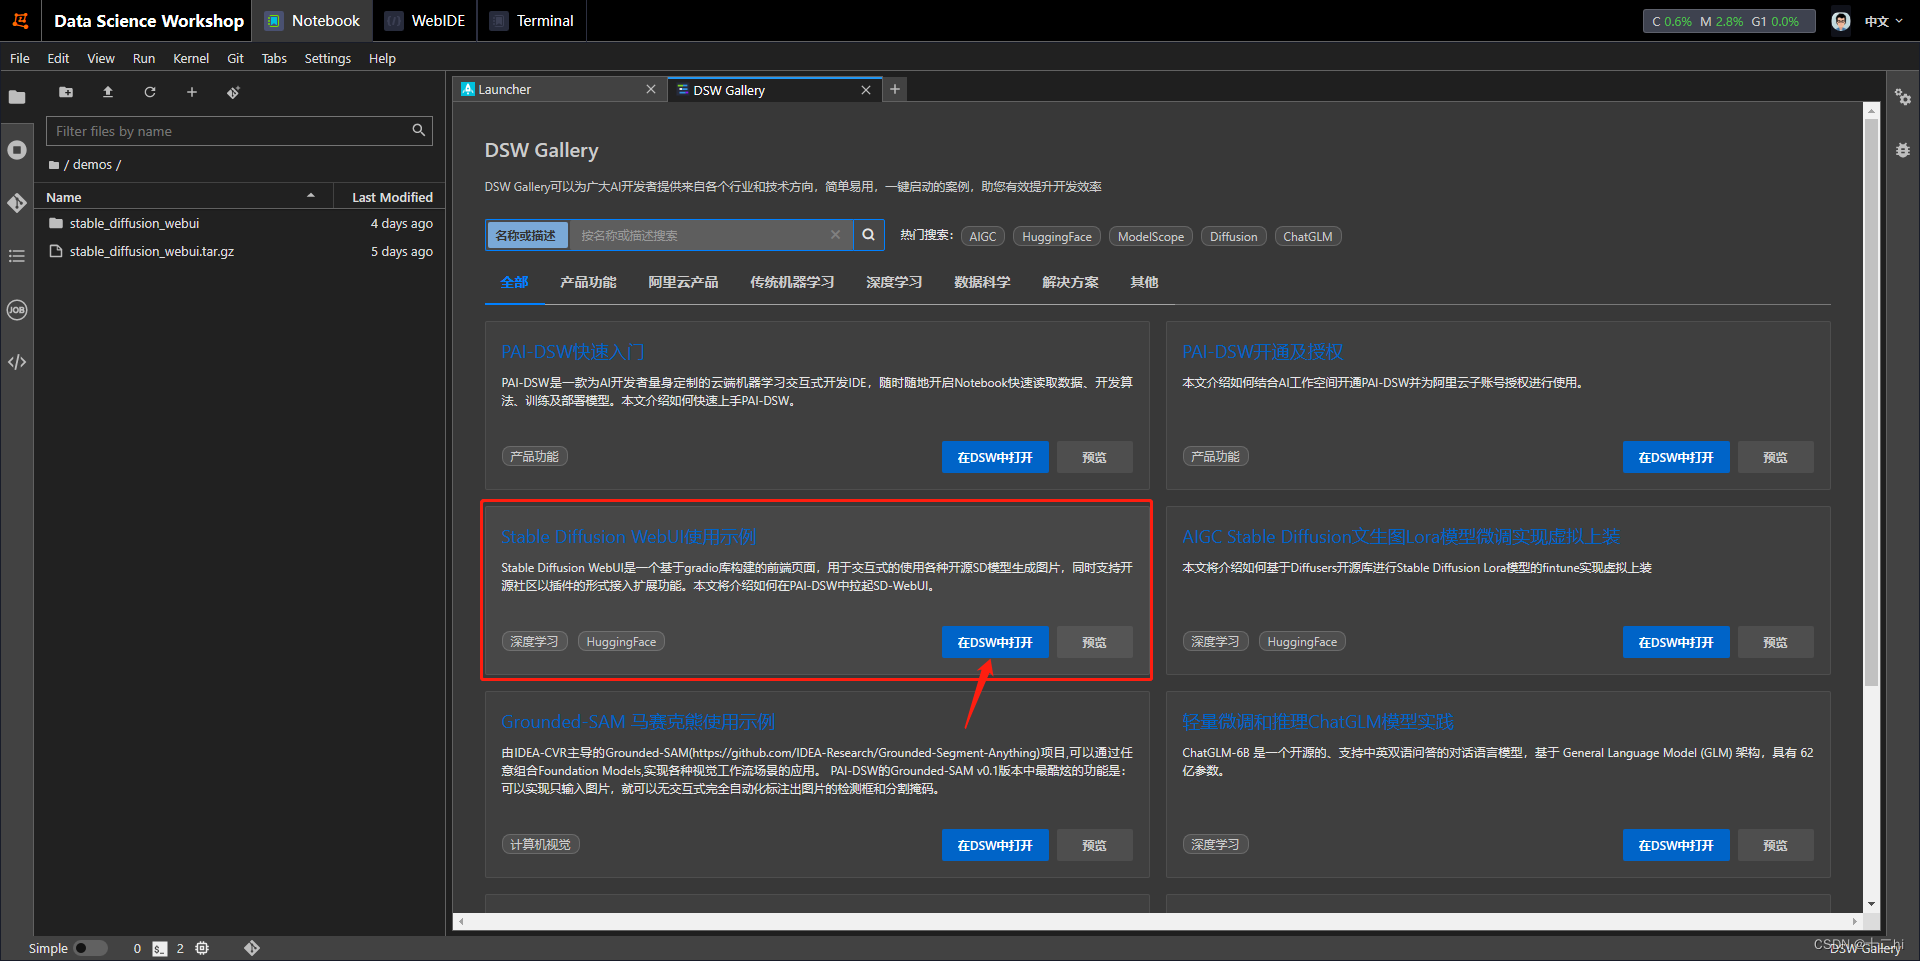Switch to the Notebook top tab
The width and height of the screenshot is (1920, 961).
313,21
